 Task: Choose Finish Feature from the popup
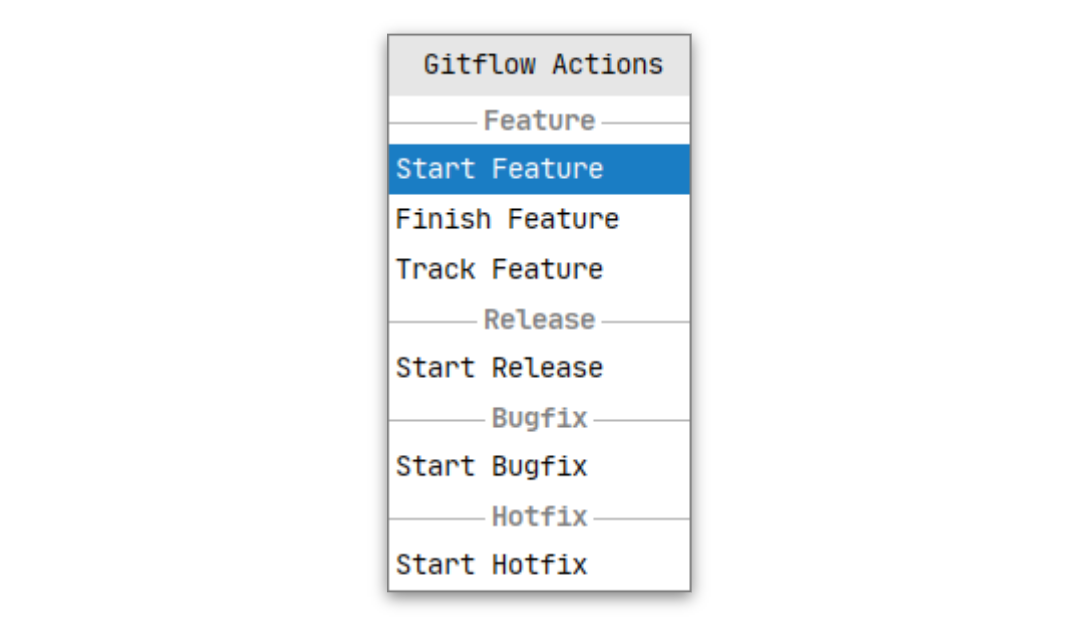pos(539,219)
